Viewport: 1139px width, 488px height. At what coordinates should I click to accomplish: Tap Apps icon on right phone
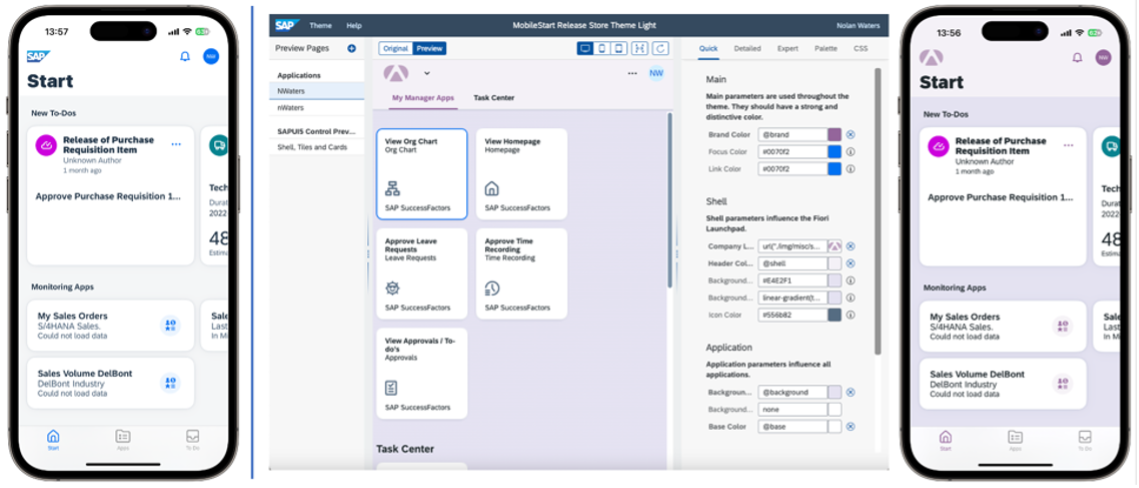pos(1015,441)
